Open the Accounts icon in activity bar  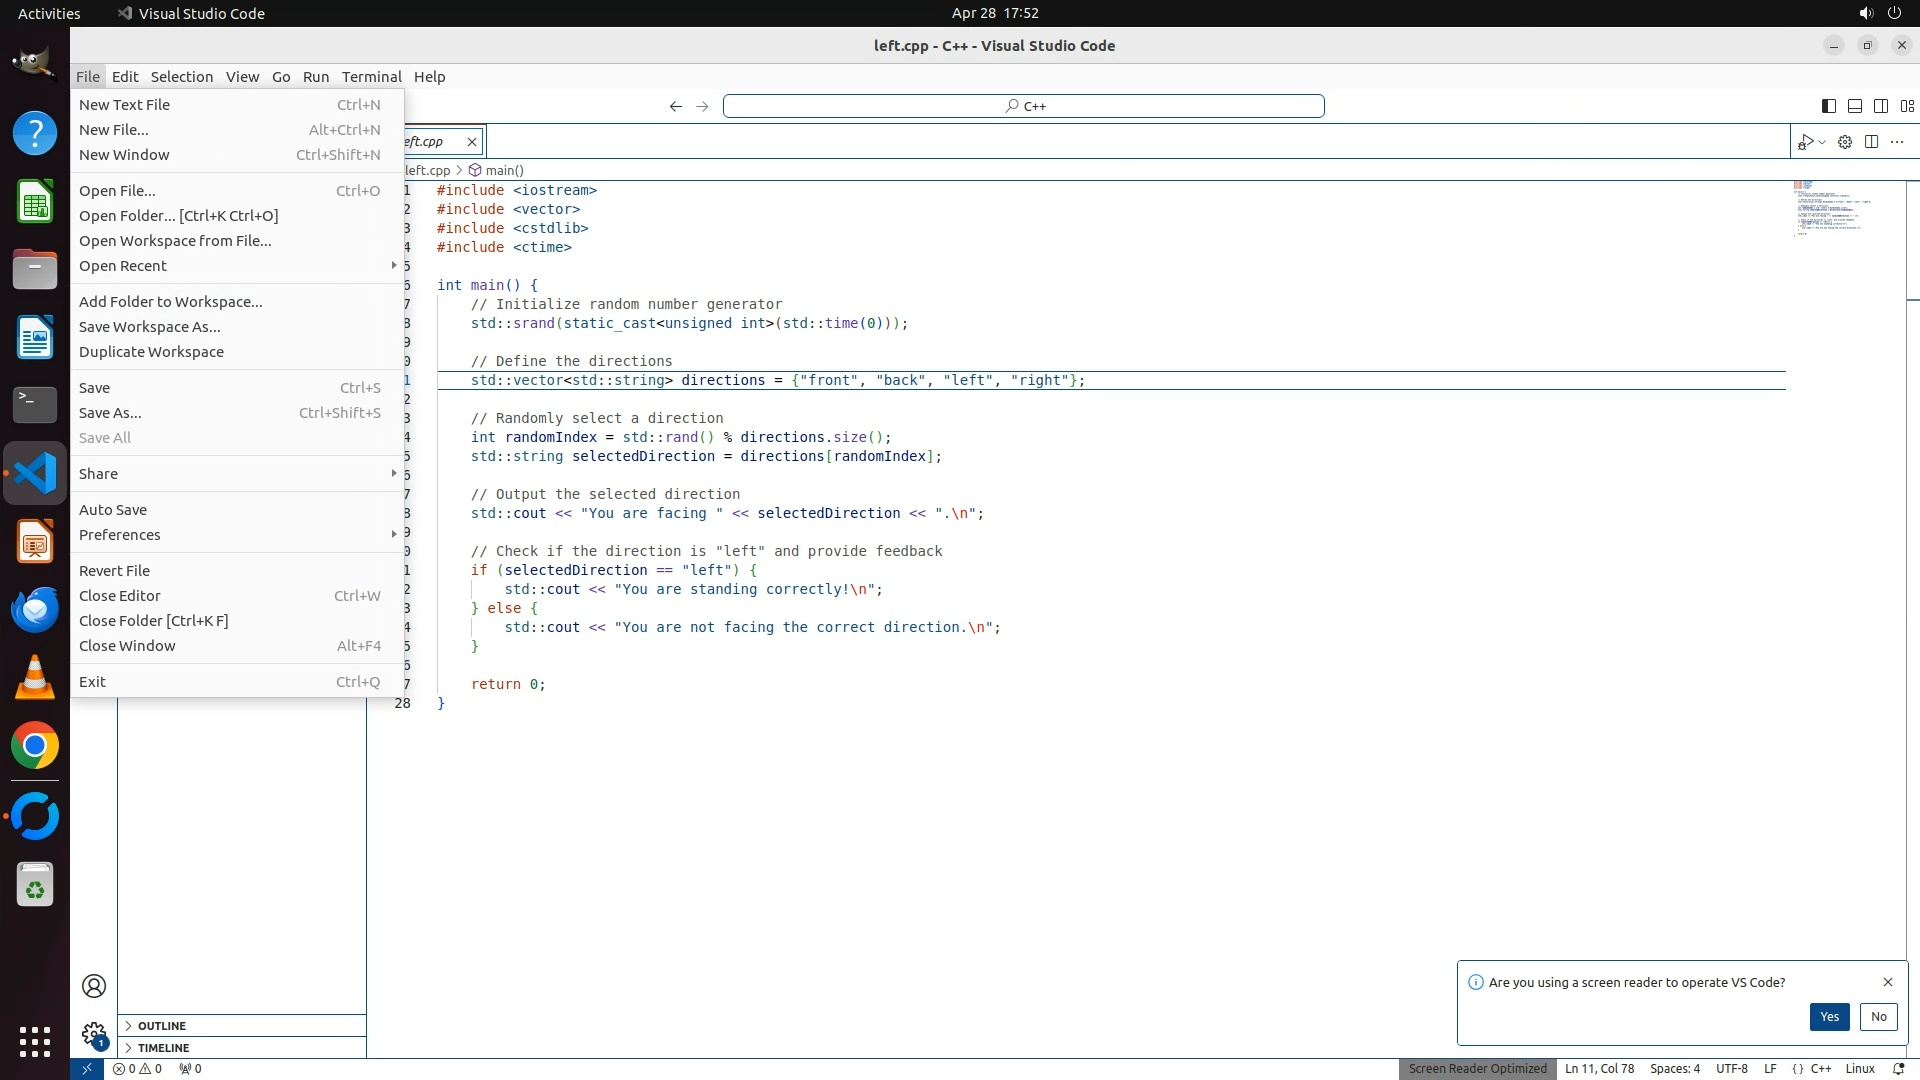tap(94, 986)
